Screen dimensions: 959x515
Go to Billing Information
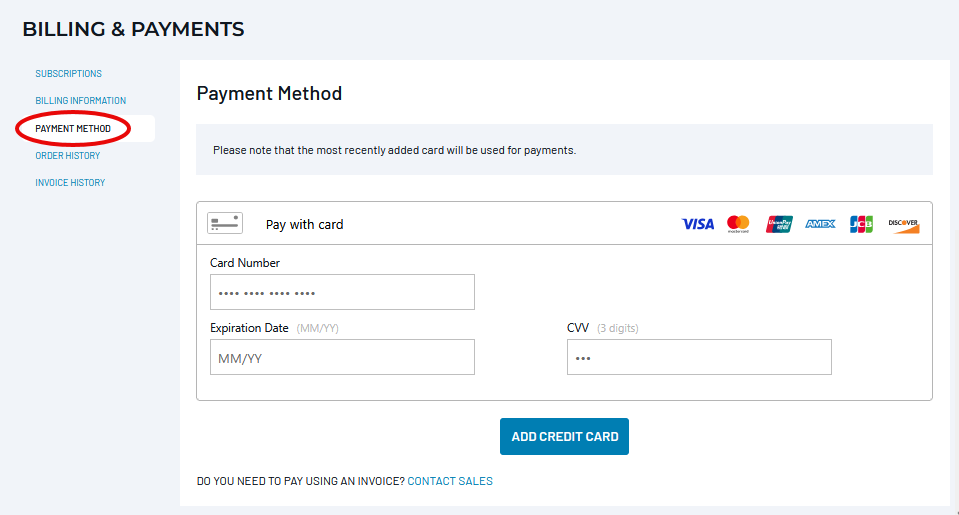[x=81, y=100]
